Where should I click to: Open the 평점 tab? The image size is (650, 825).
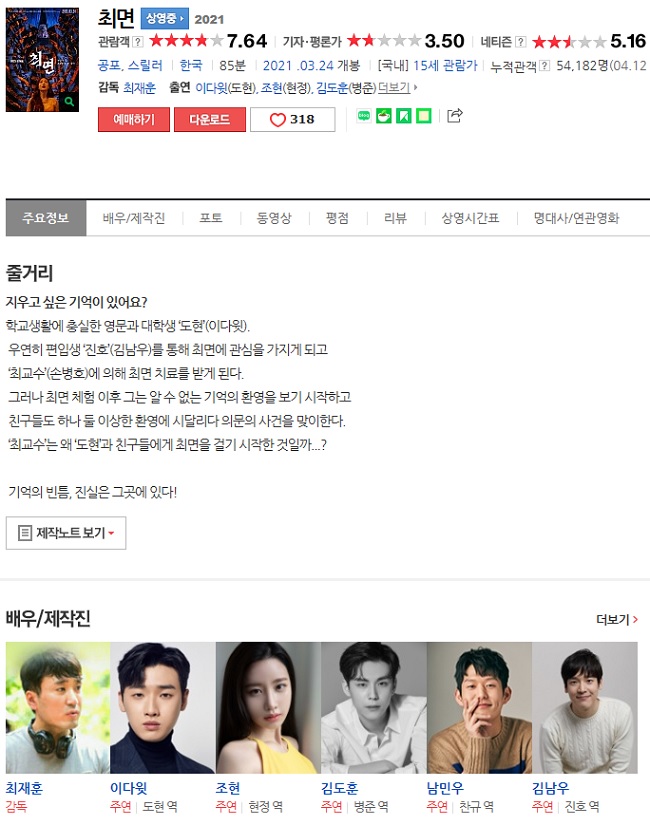tap(337, 218)
